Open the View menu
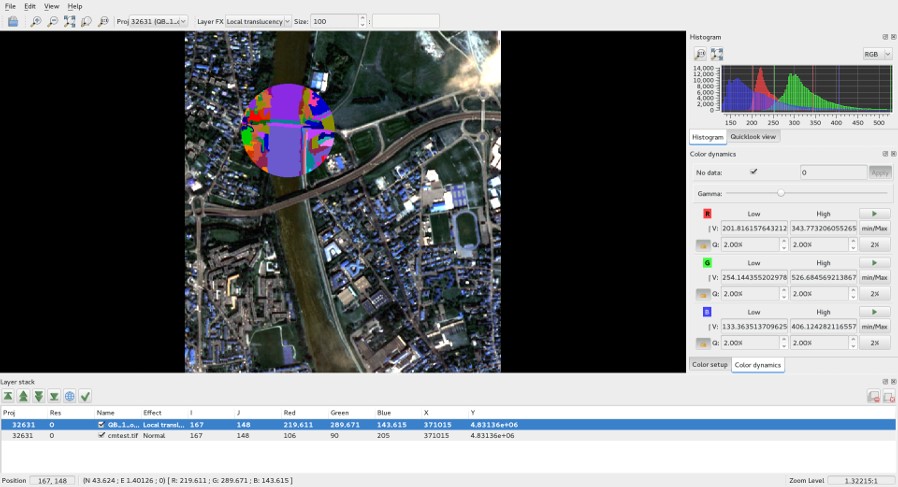This screenshot has width=898, height=487. pos(51,6)
